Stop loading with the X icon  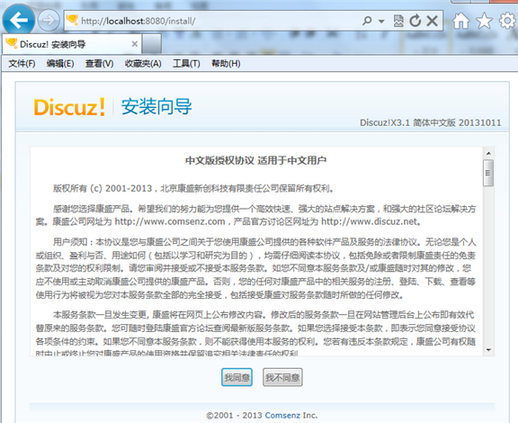(432, 21)
